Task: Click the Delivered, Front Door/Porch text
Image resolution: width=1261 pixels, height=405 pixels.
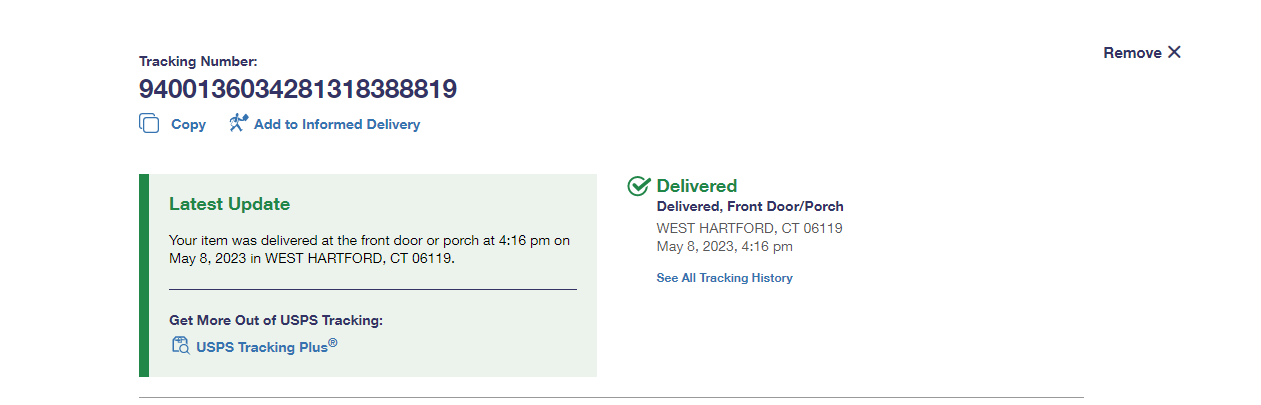Action: click(749, 207)
